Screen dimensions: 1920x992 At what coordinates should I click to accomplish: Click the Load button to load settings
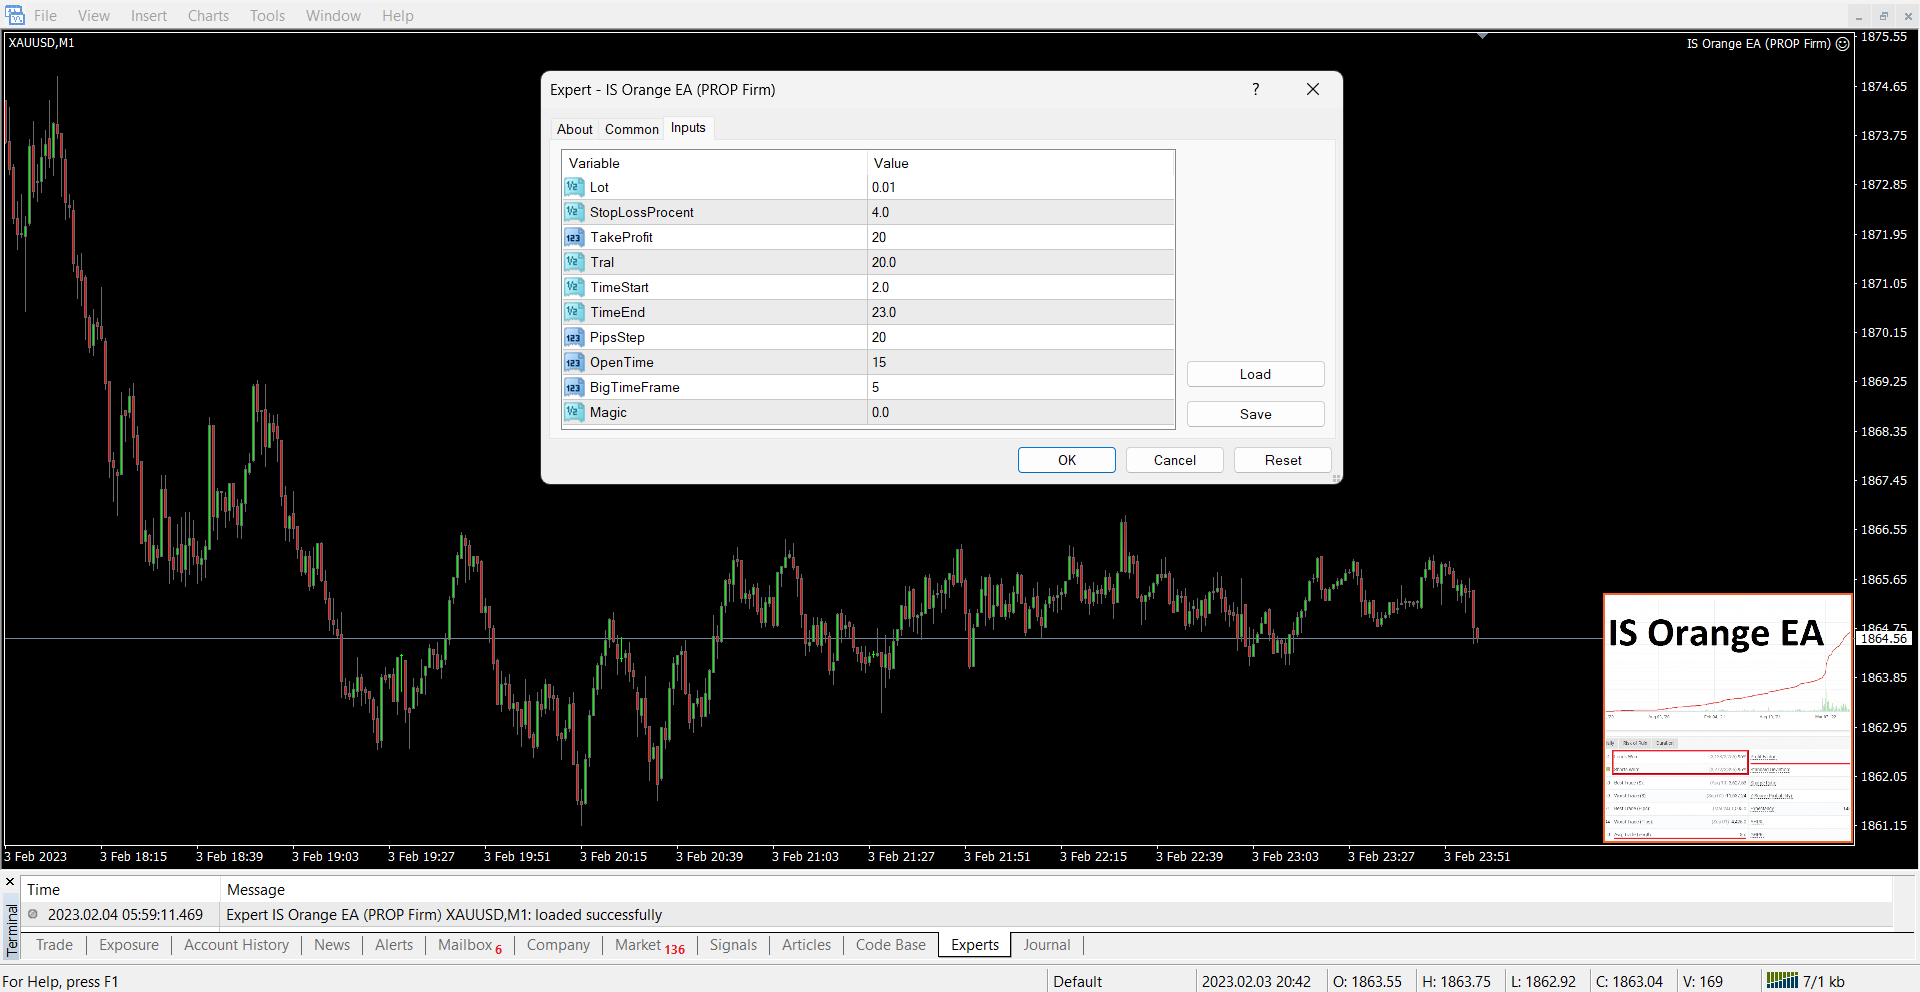pyautogui.click(x=1255, y=374)
